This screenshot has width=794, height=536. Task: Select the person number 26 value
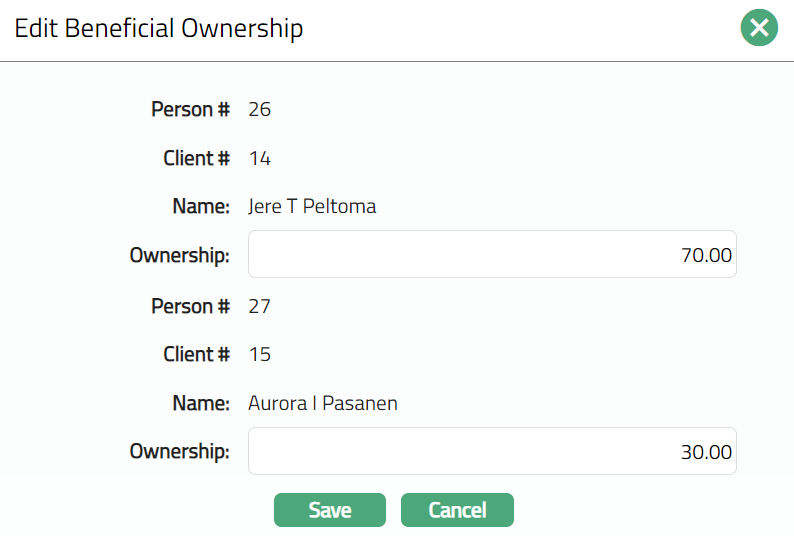260,109
